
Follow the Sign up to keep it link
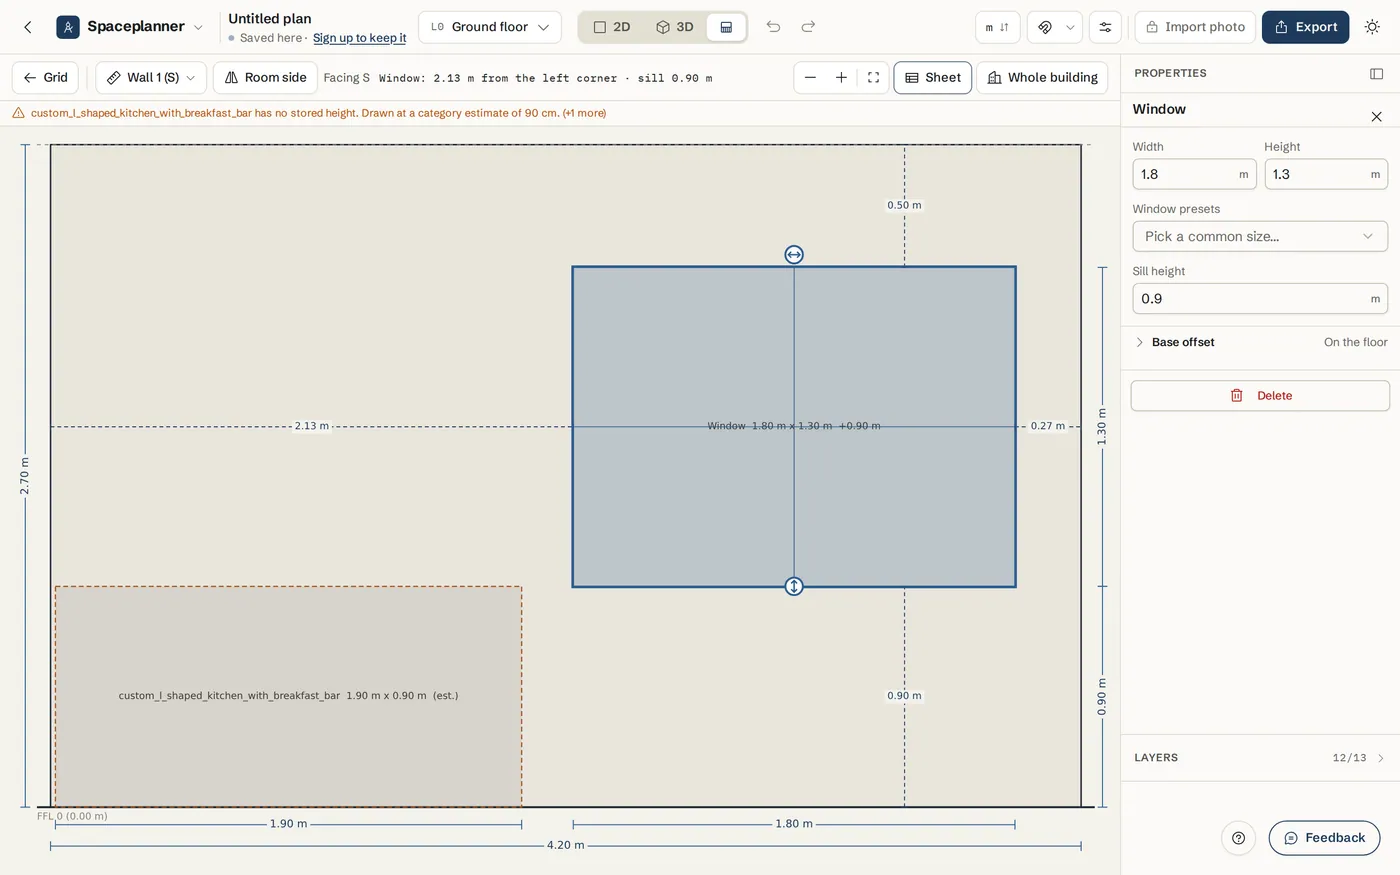point(359,38)
